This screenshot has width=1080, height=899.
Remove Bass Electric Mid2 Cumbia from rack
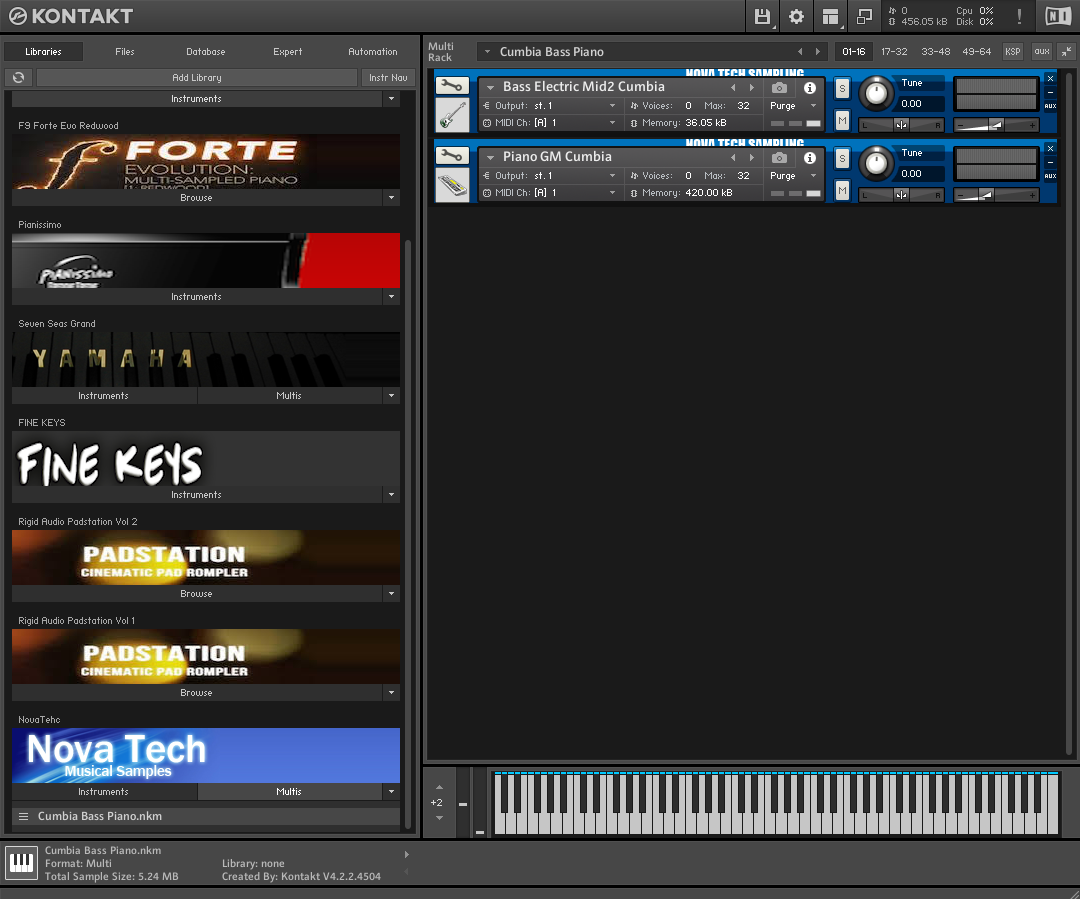click(x=1050, y=79)
